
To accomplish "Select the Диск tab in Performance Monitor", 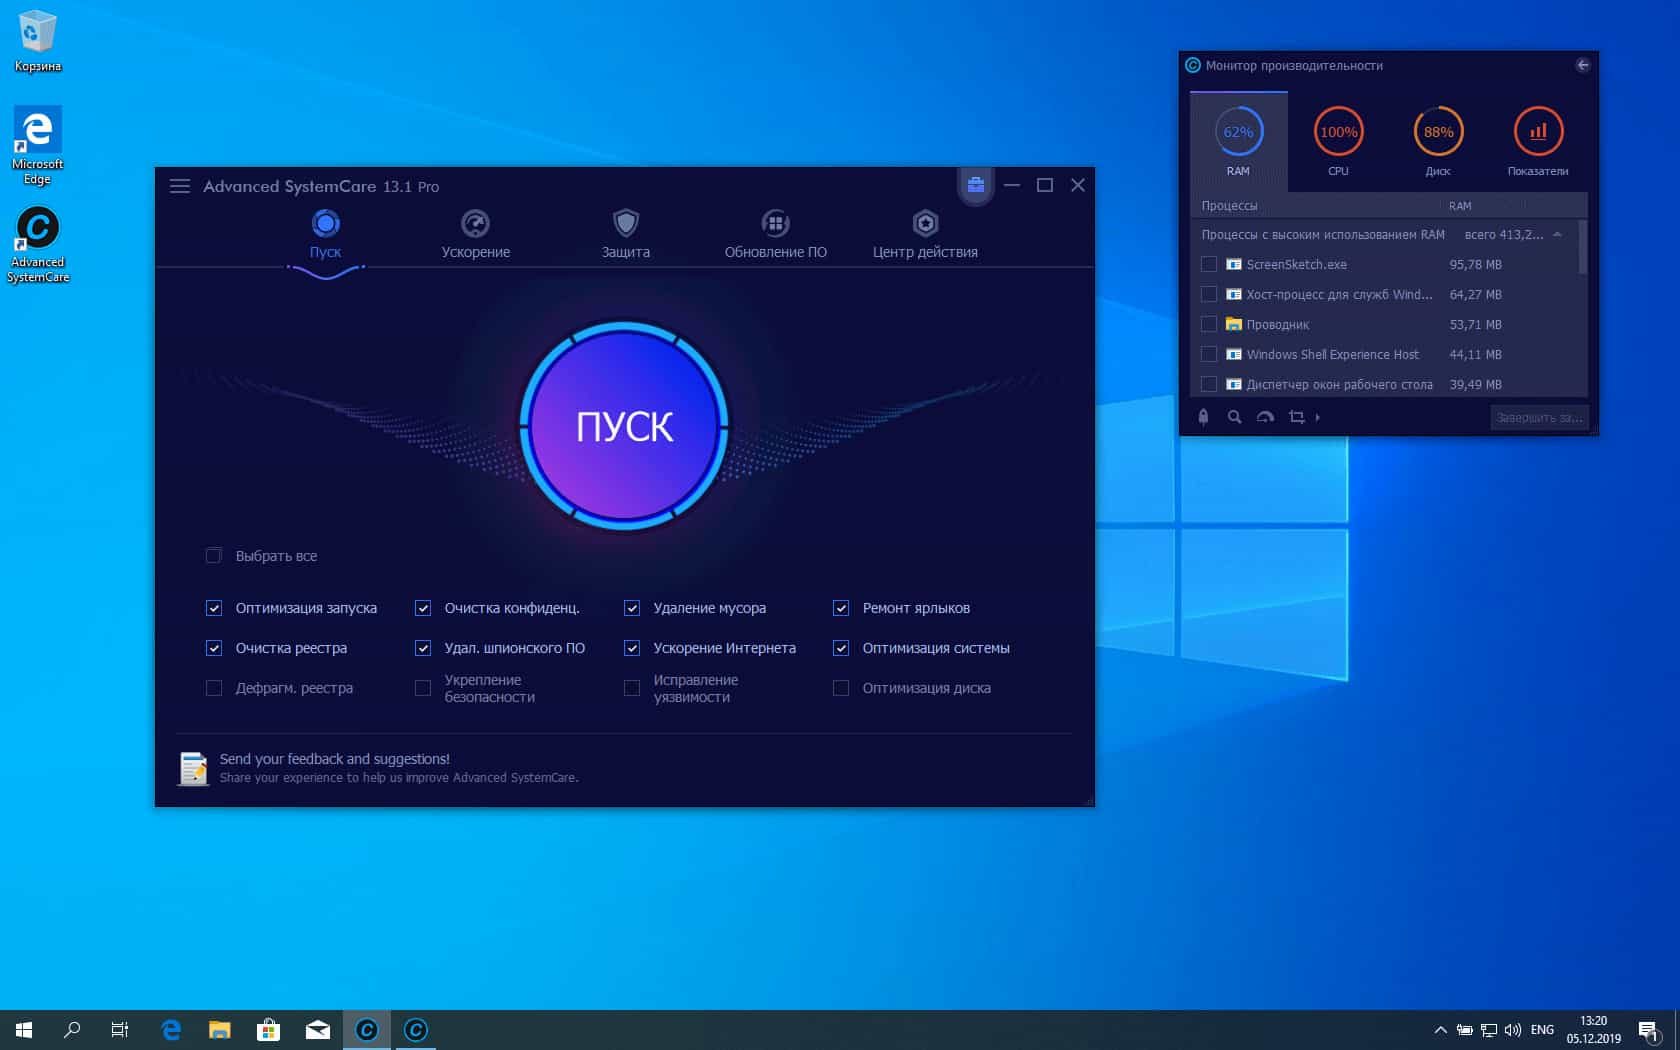I will 1438,141.
